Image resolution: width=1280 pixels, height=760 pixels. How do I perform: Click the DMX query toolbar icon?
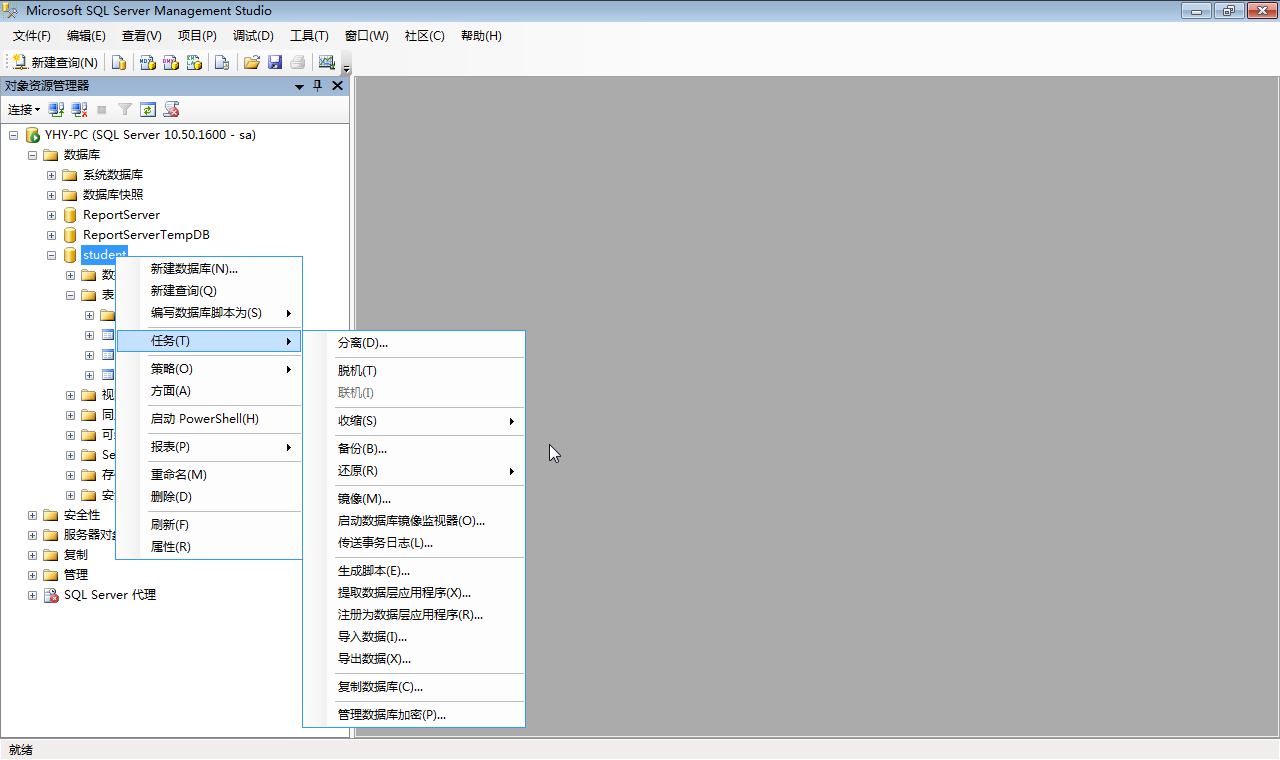point(171,62)
